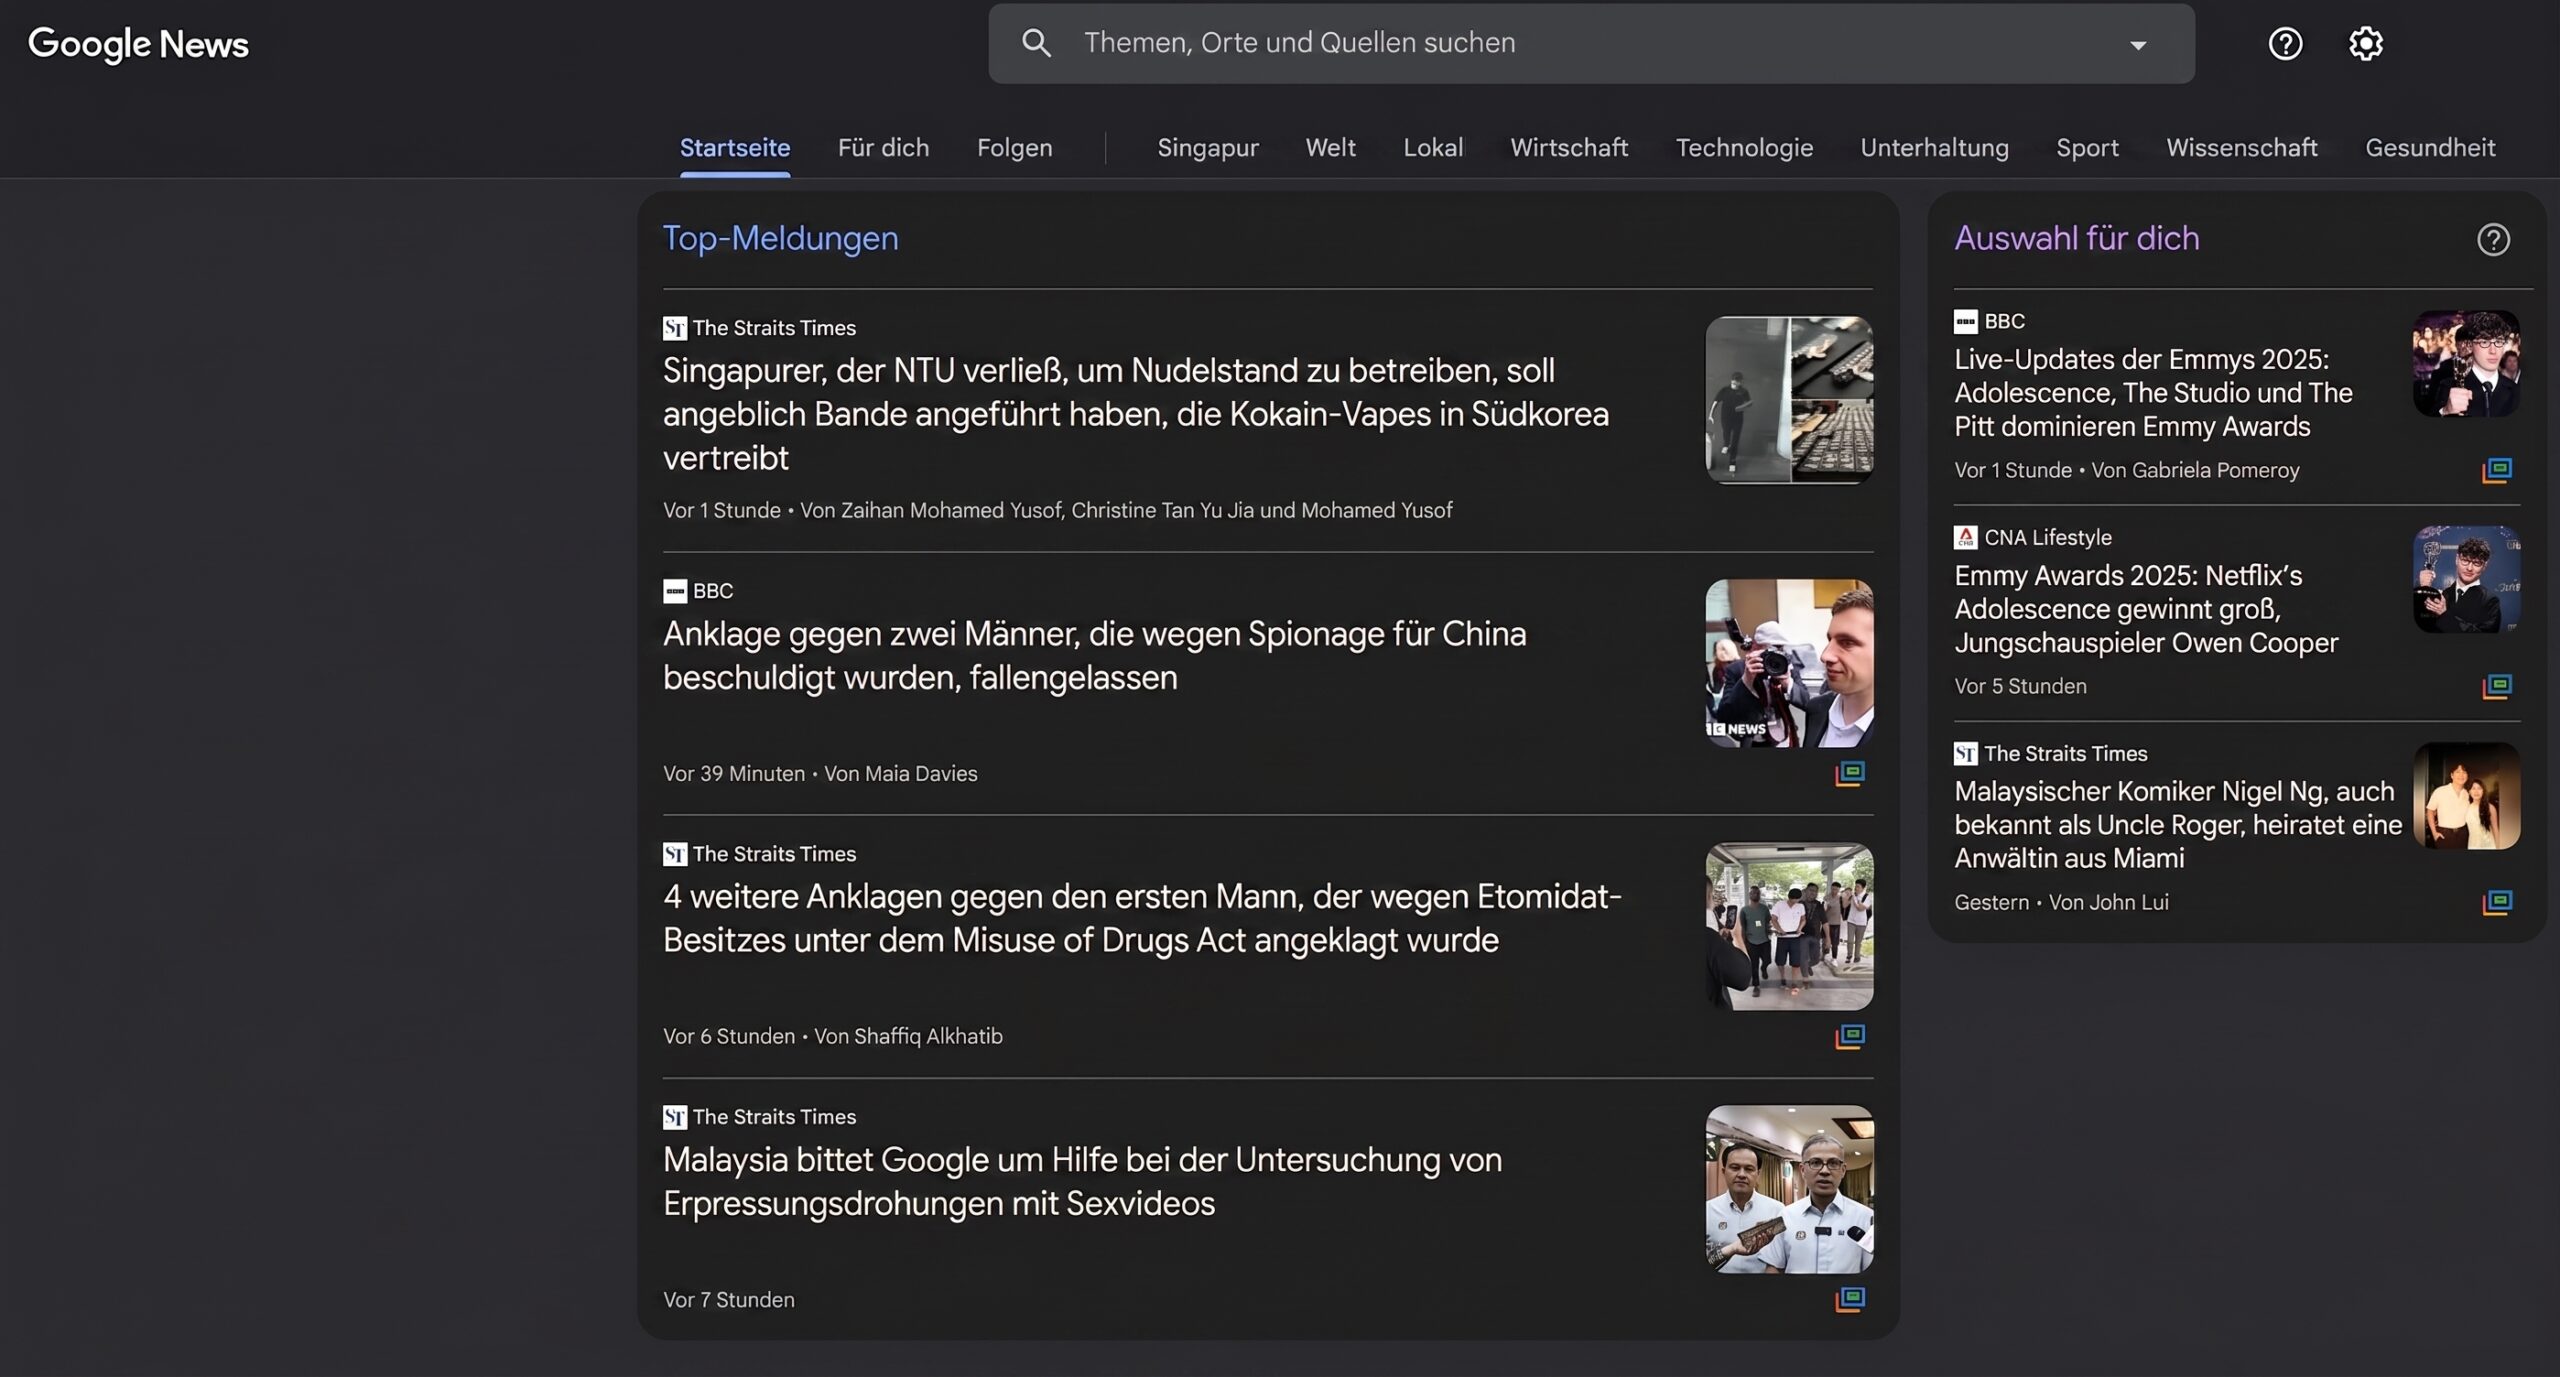Open the search options dropdown arrow
Viewport: 2560px width, 1377px height.
pos(2138,44)
